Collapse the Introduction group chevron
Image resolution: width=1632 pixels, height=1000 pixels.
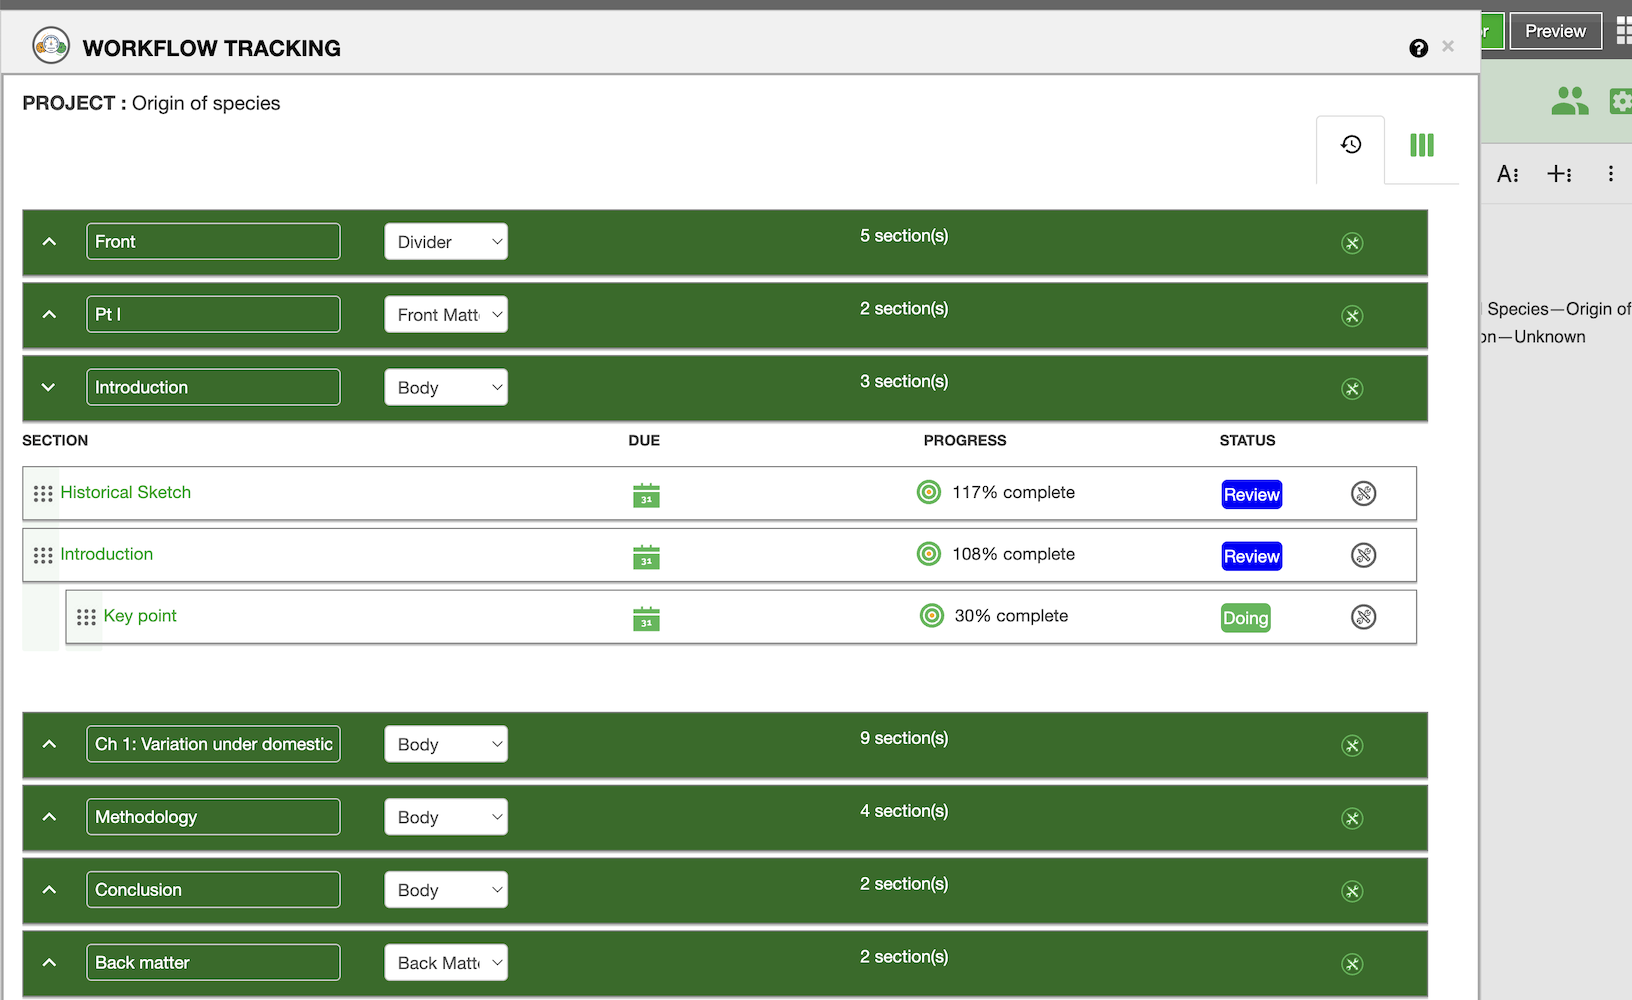pyautogui.click(x=49, y=388)
